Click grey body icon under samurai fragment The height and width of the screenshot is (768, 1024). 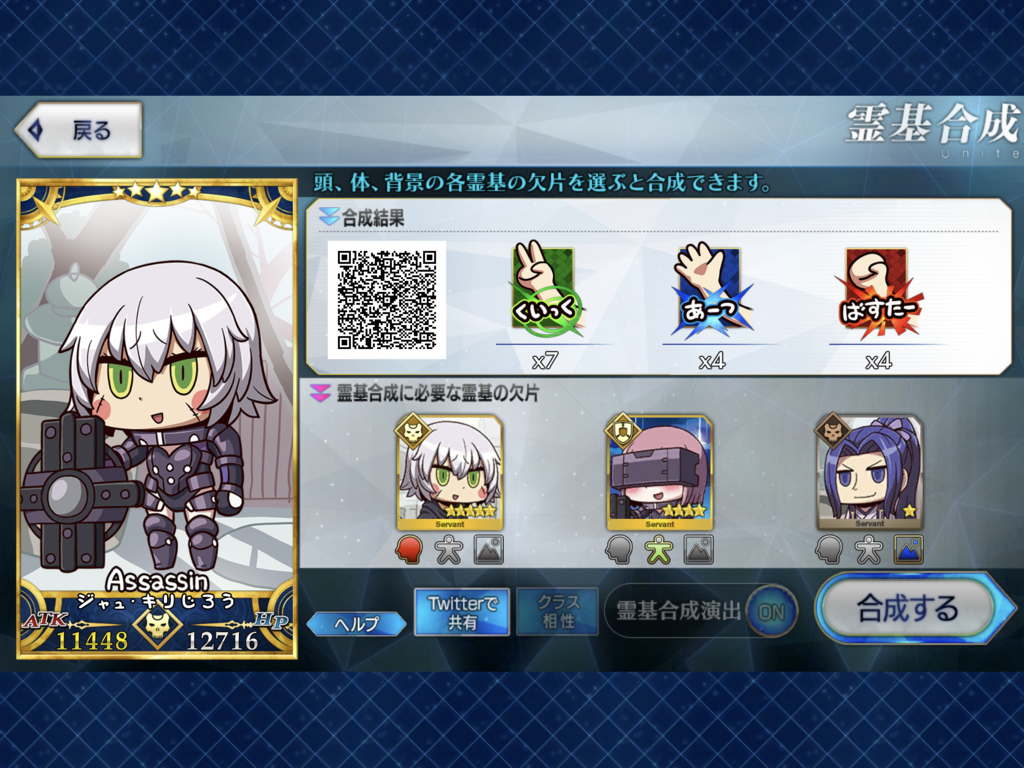(869, 550)
